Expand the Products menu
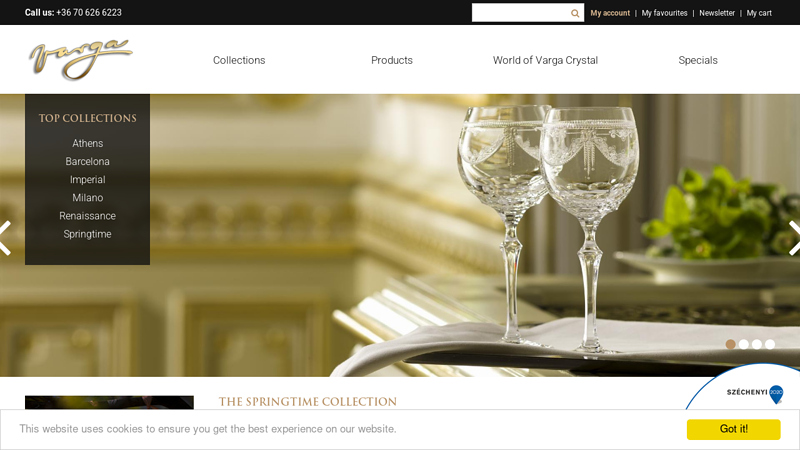 [x=392, y=60]
